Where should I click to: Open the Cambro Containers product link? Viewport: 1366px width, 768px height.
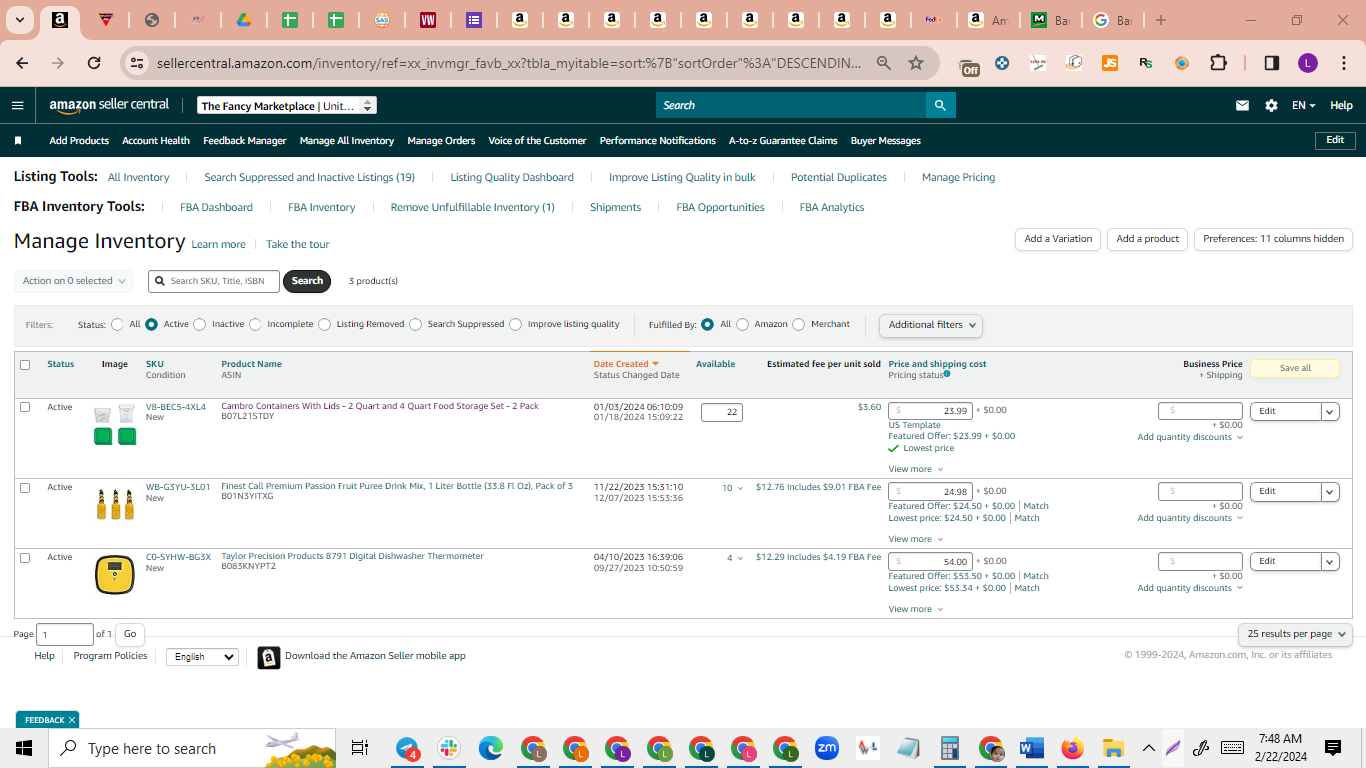380,406
